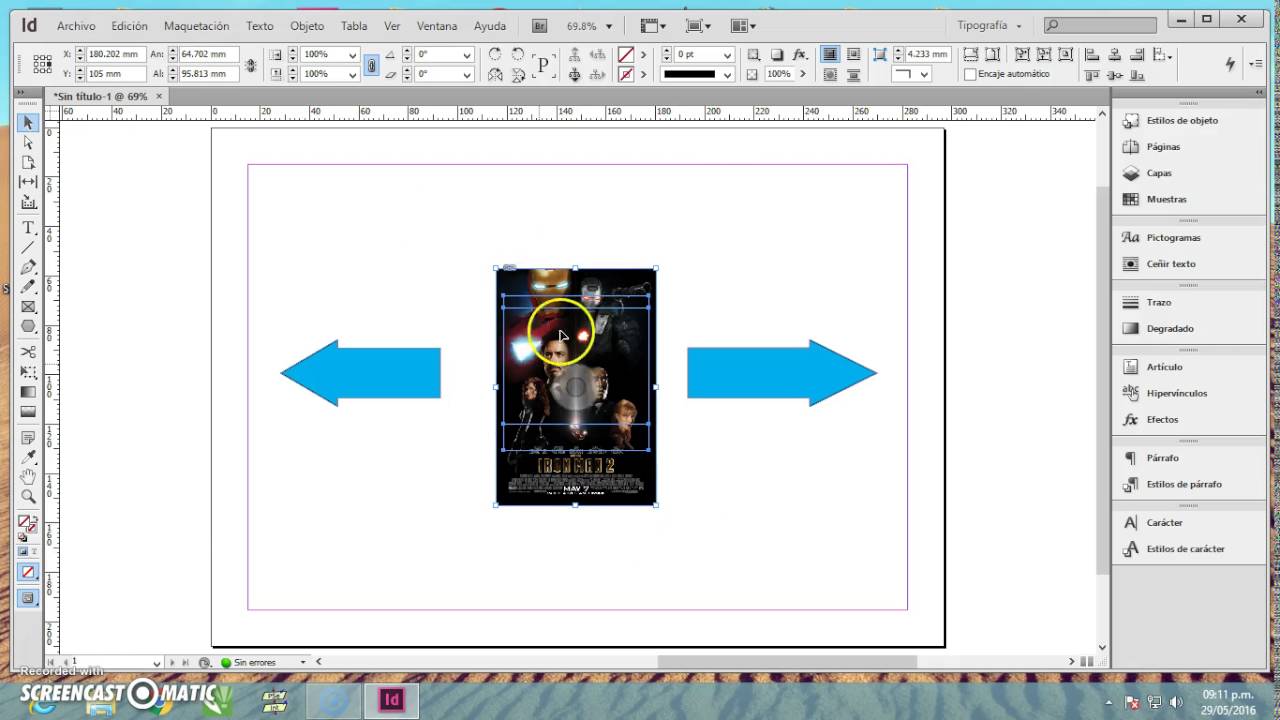Rotate selection 90° clockwise

pyautogui.click(x=495, y=55)
